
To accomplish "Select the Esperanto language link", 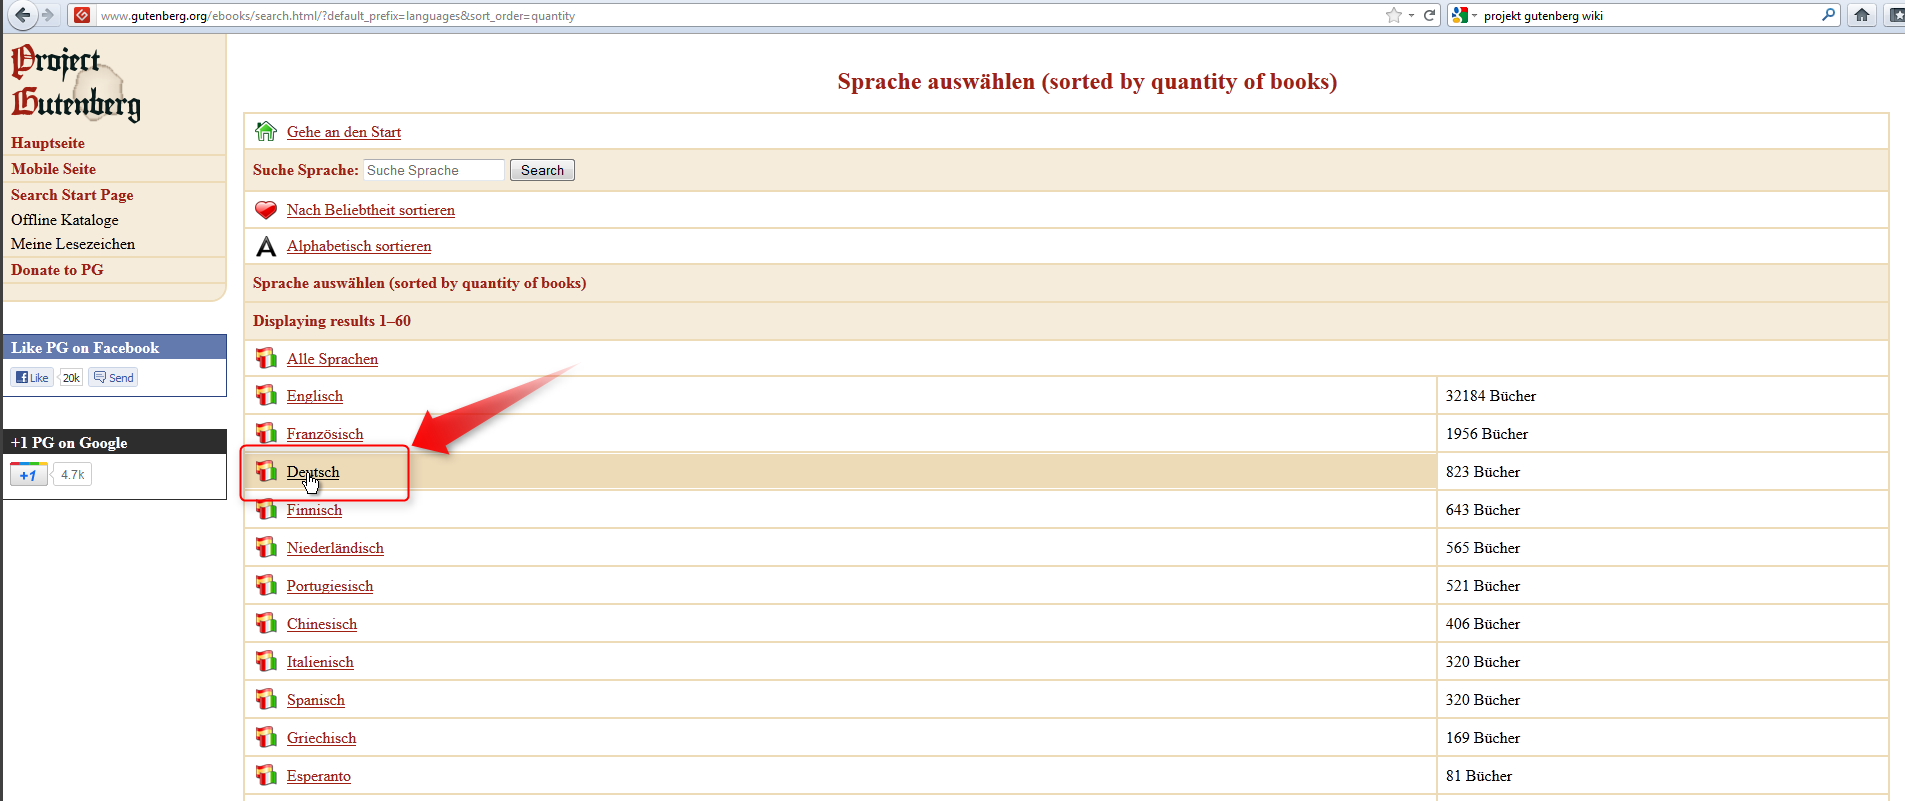I will (319, 776).
